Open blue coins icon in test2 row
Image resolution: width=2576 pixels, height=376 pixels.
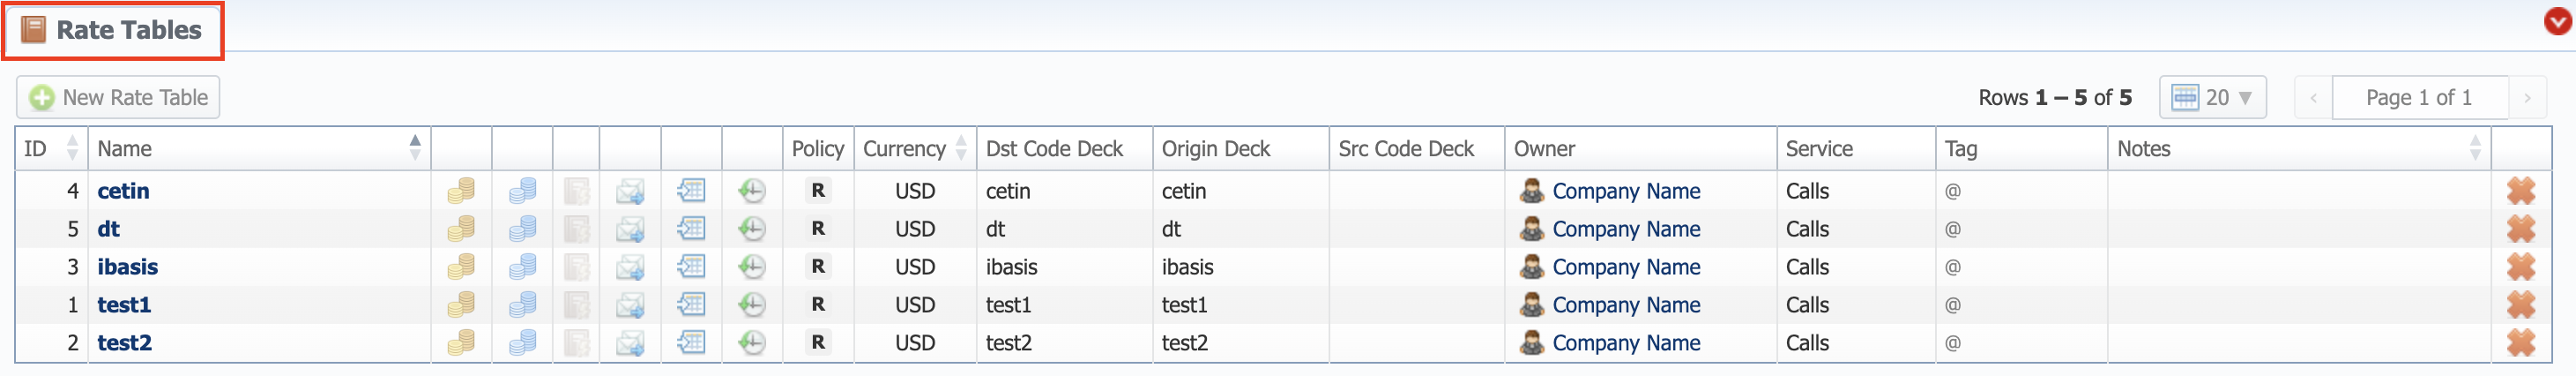522,342
